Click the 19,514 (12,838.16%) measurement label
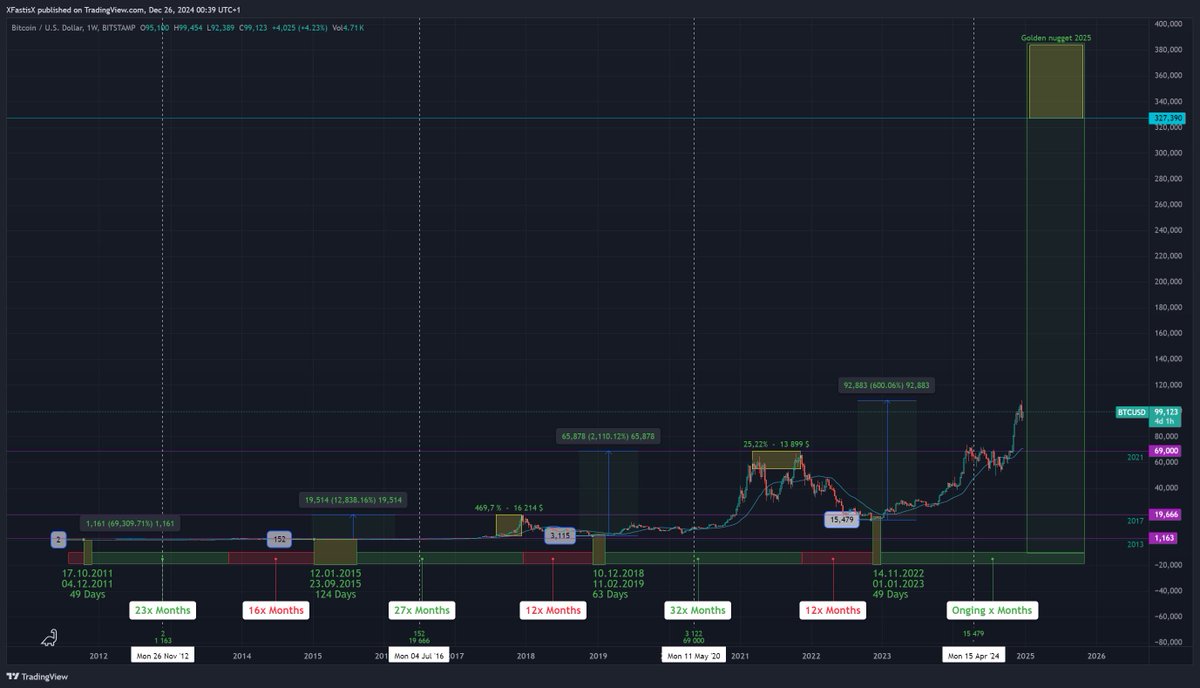Image resolution: width=1200 pixels, height=688 pixels. (x=353, y=499)
